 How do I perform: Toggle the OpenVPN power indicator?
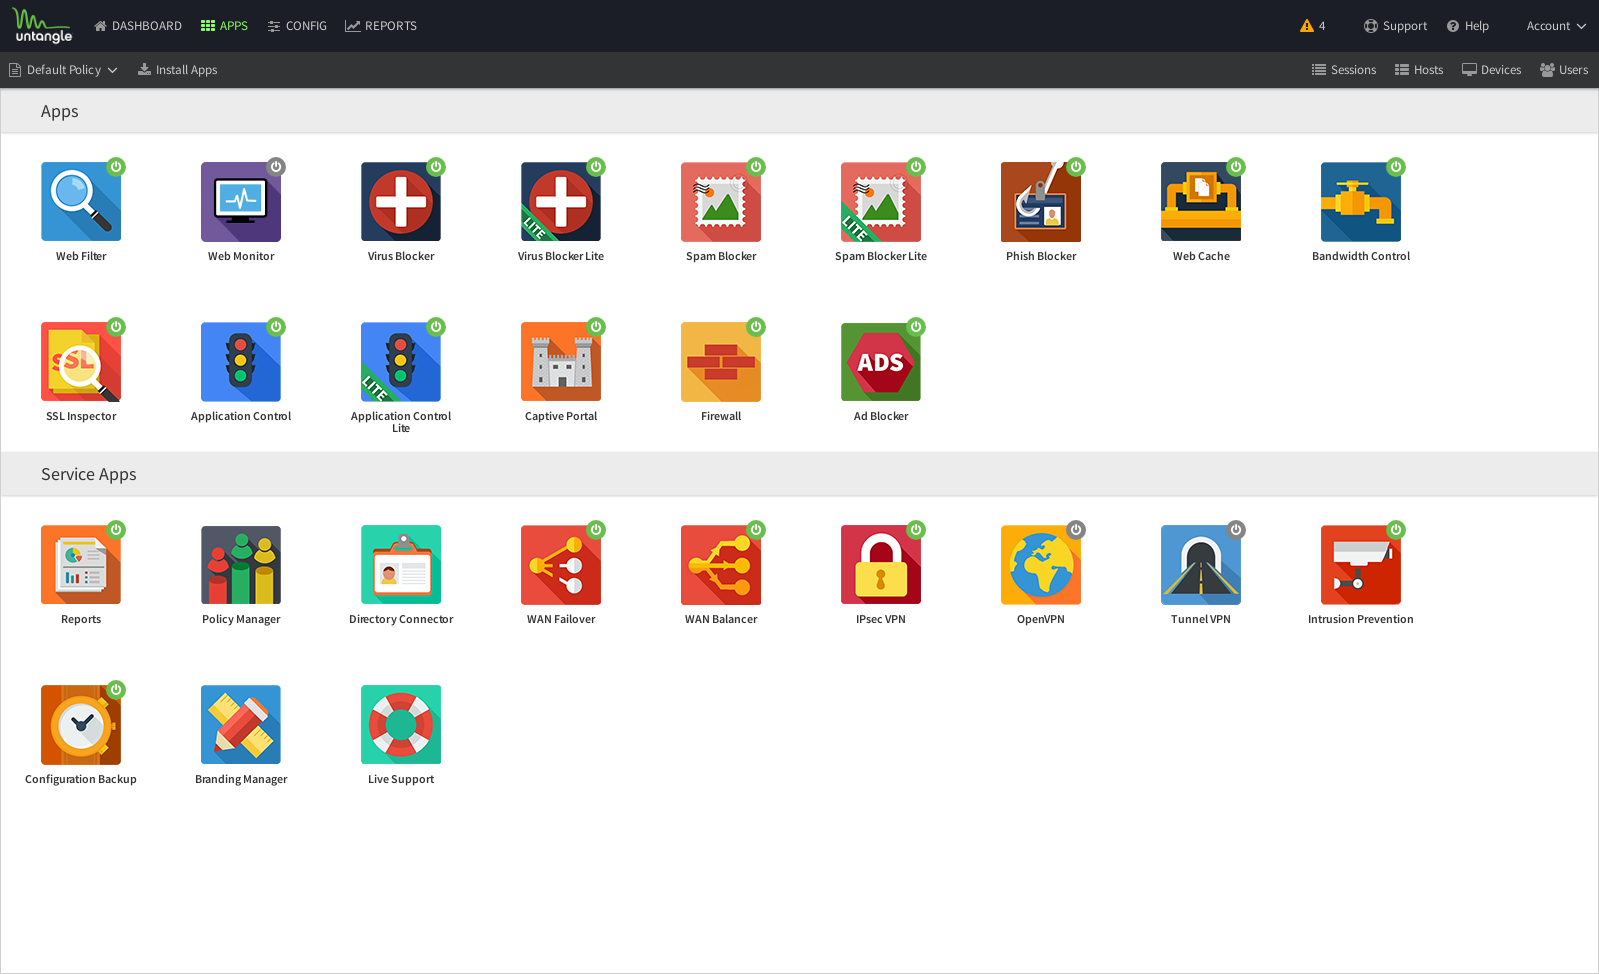(1076, 530)
